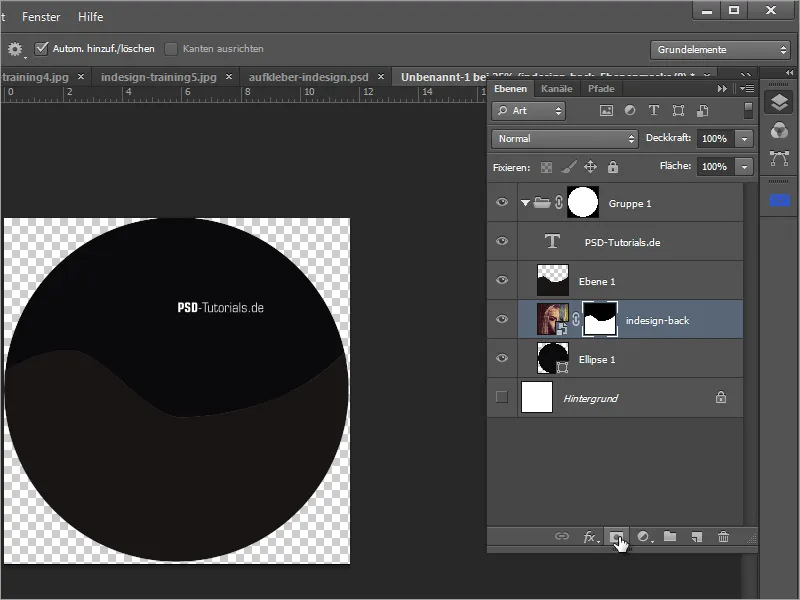This screenshot has width=800, height=600.
Task: Show more panel tabs double arrow
Action: [722, 89]
